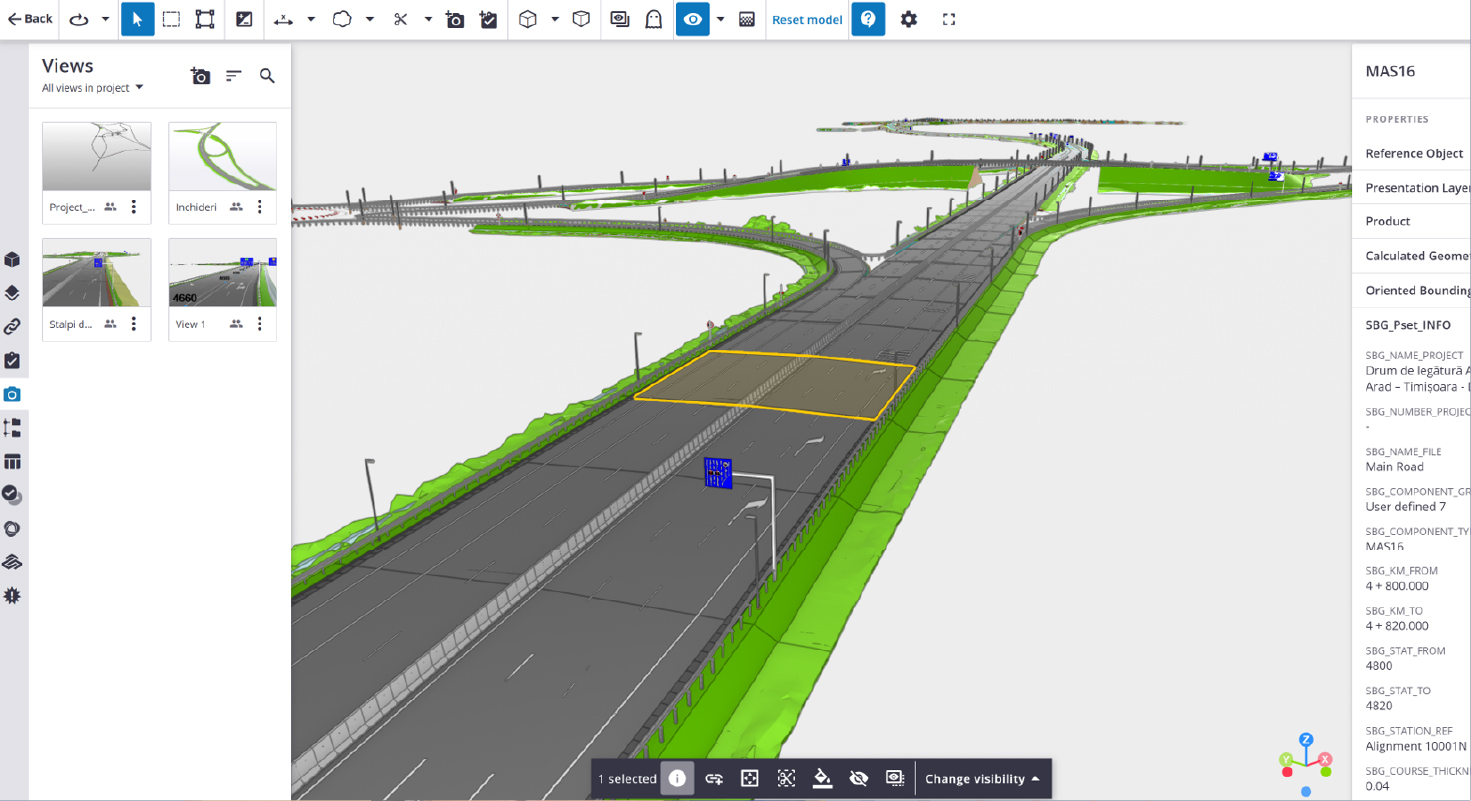Select the bounding-box area select tool
1471x801 pixels.
205,19
